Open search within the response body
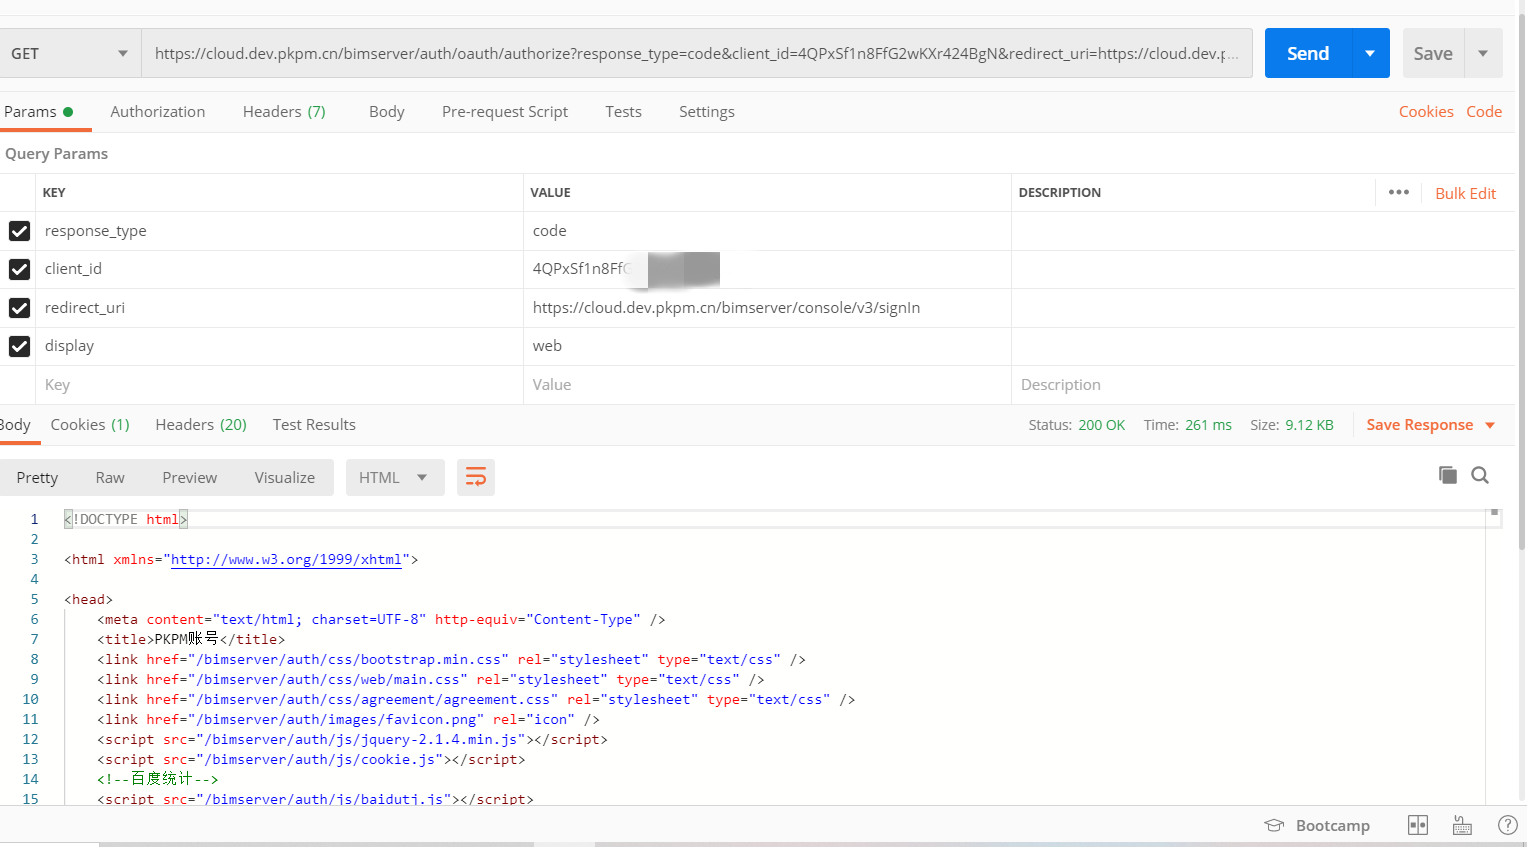 pos(1479,475)
